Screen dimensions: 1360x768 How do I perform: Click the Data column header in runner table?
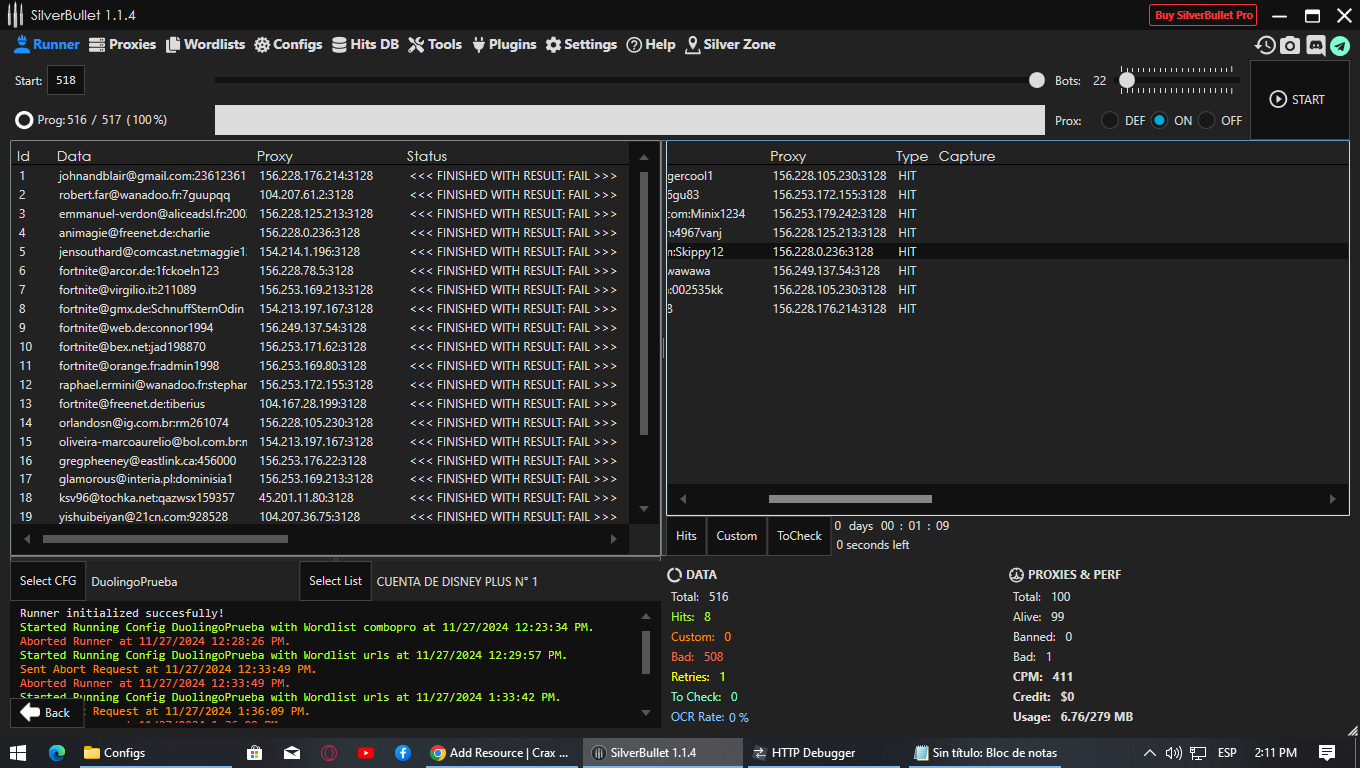pos(74,156)
